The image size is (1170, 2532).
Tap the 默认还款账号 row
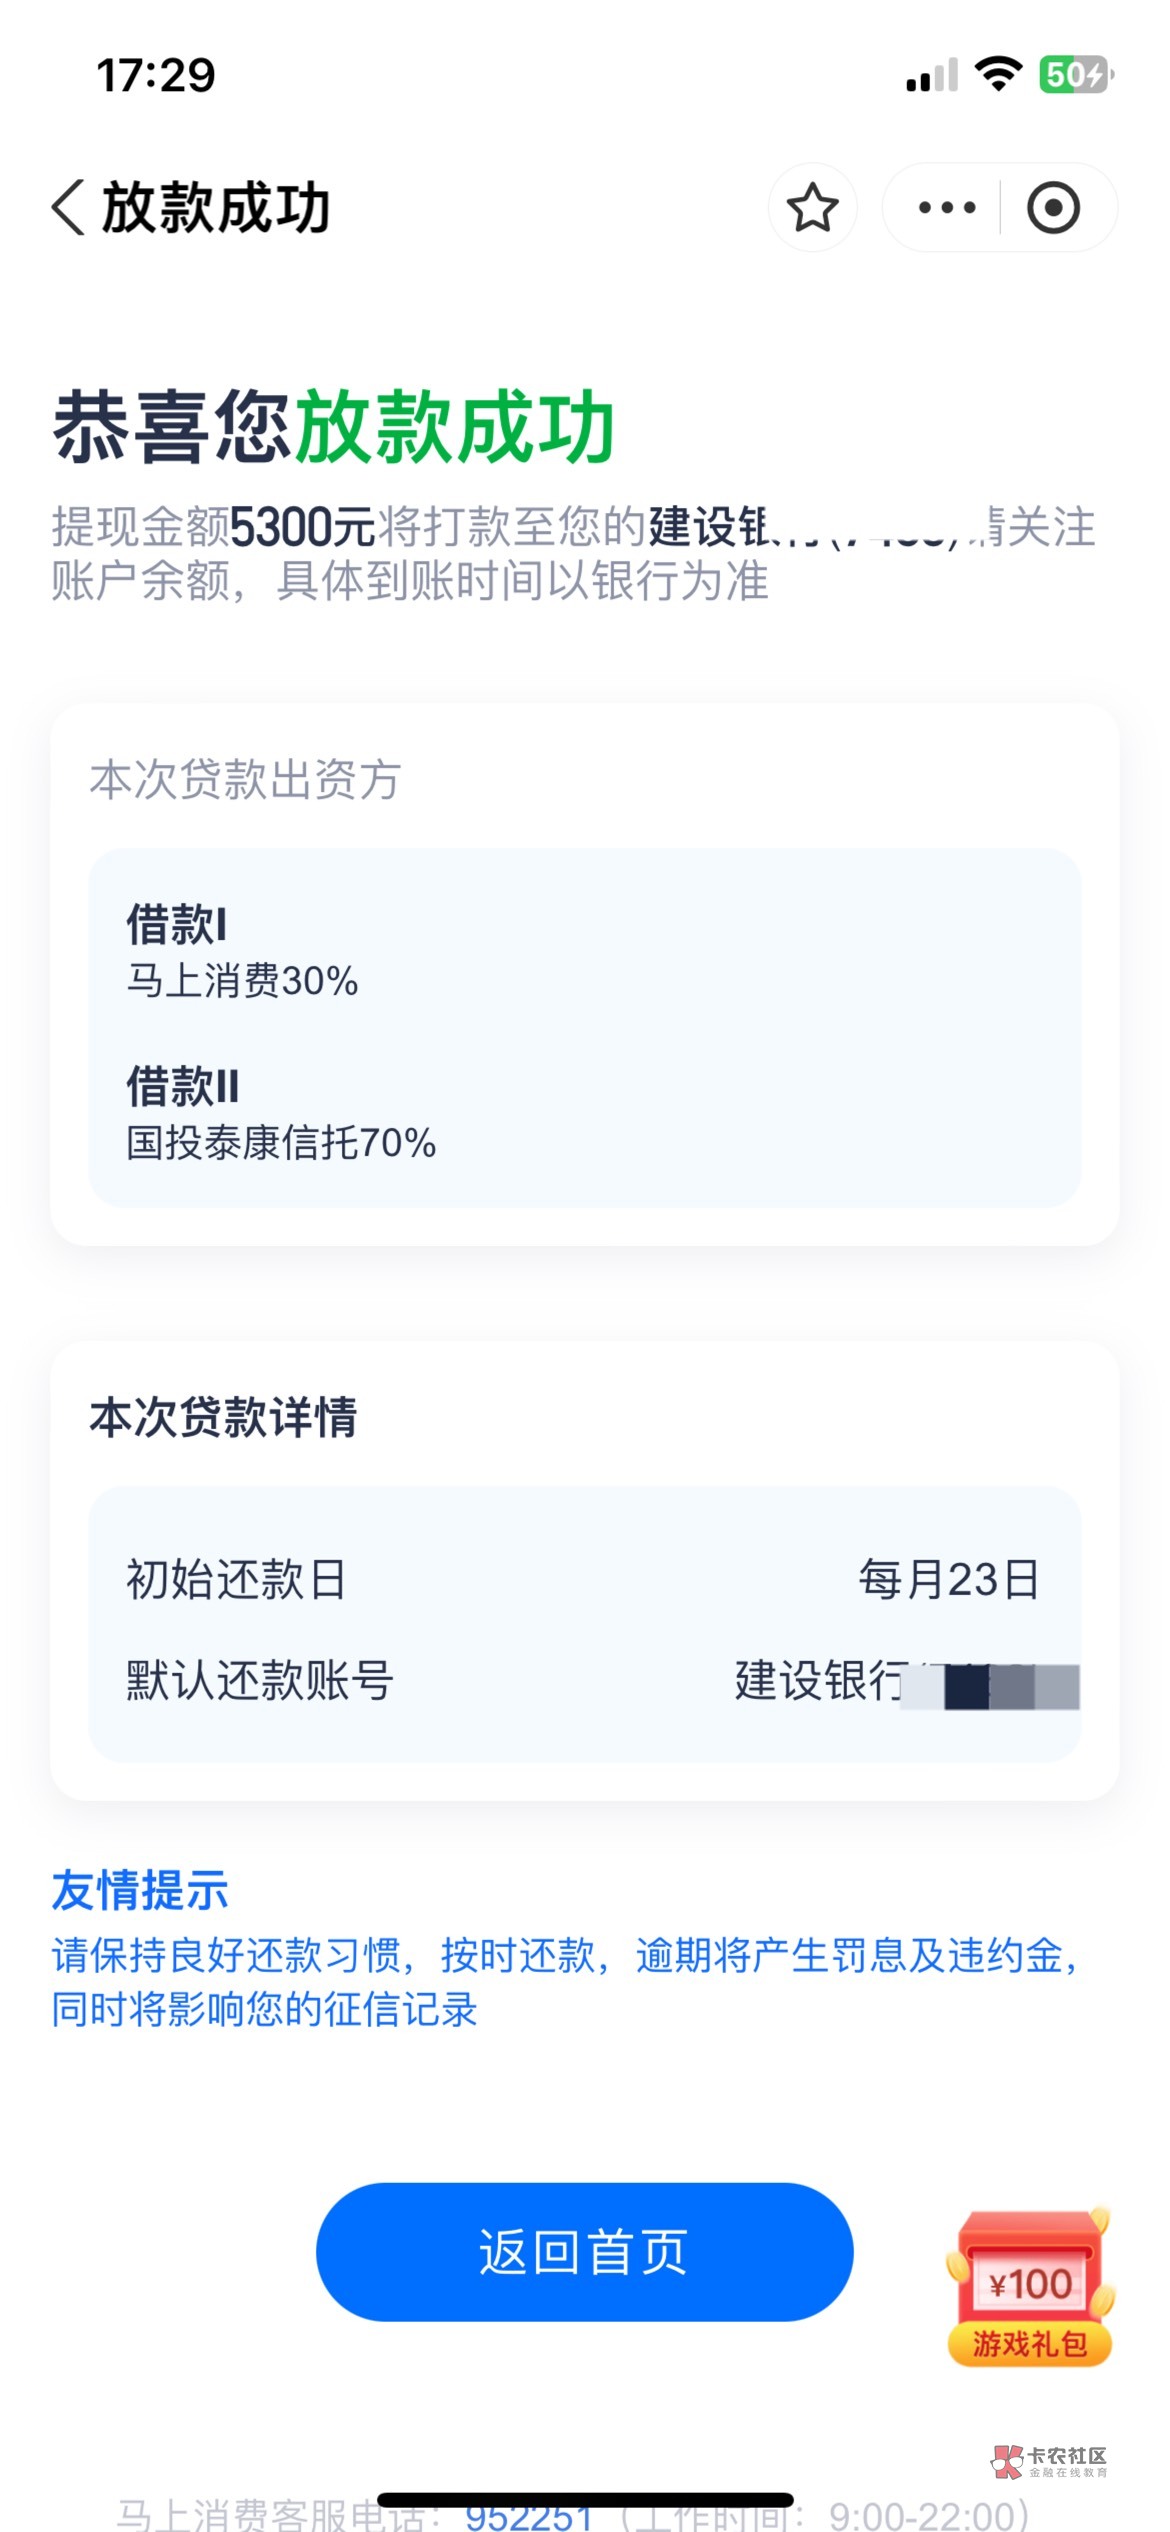584,1680
